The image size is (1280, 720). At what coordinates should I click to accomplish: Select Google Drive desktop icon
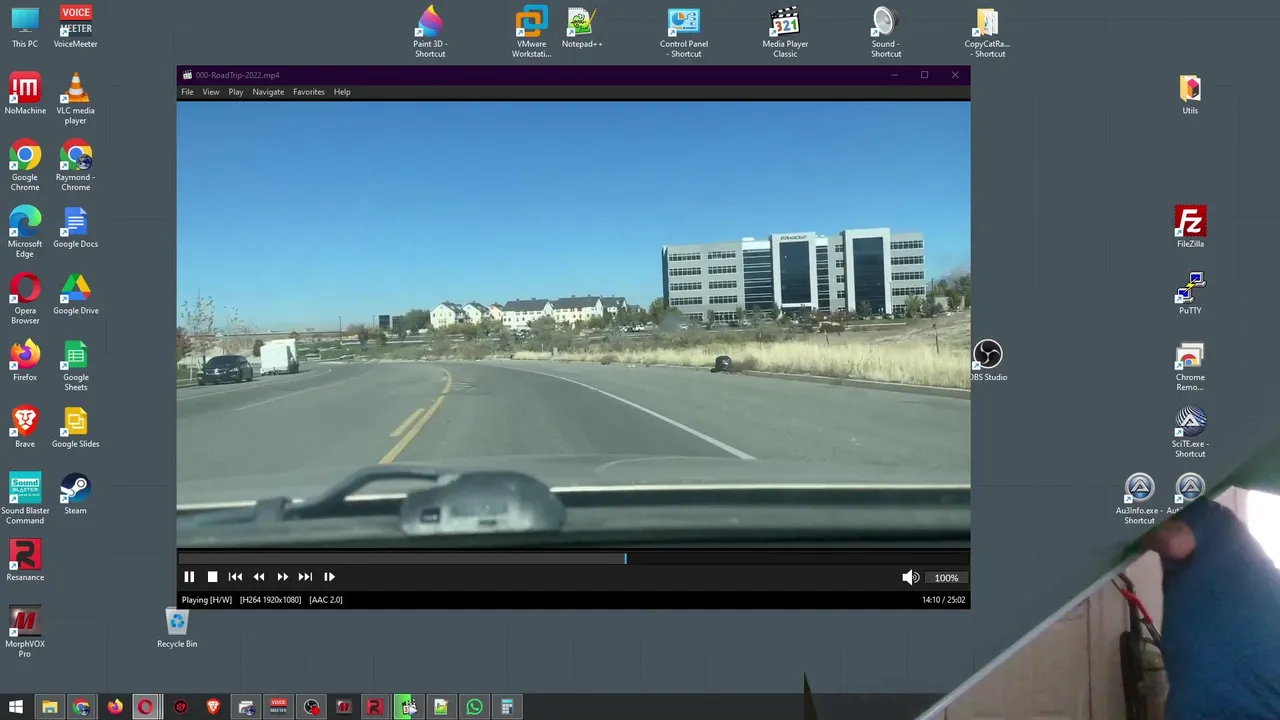75,294
